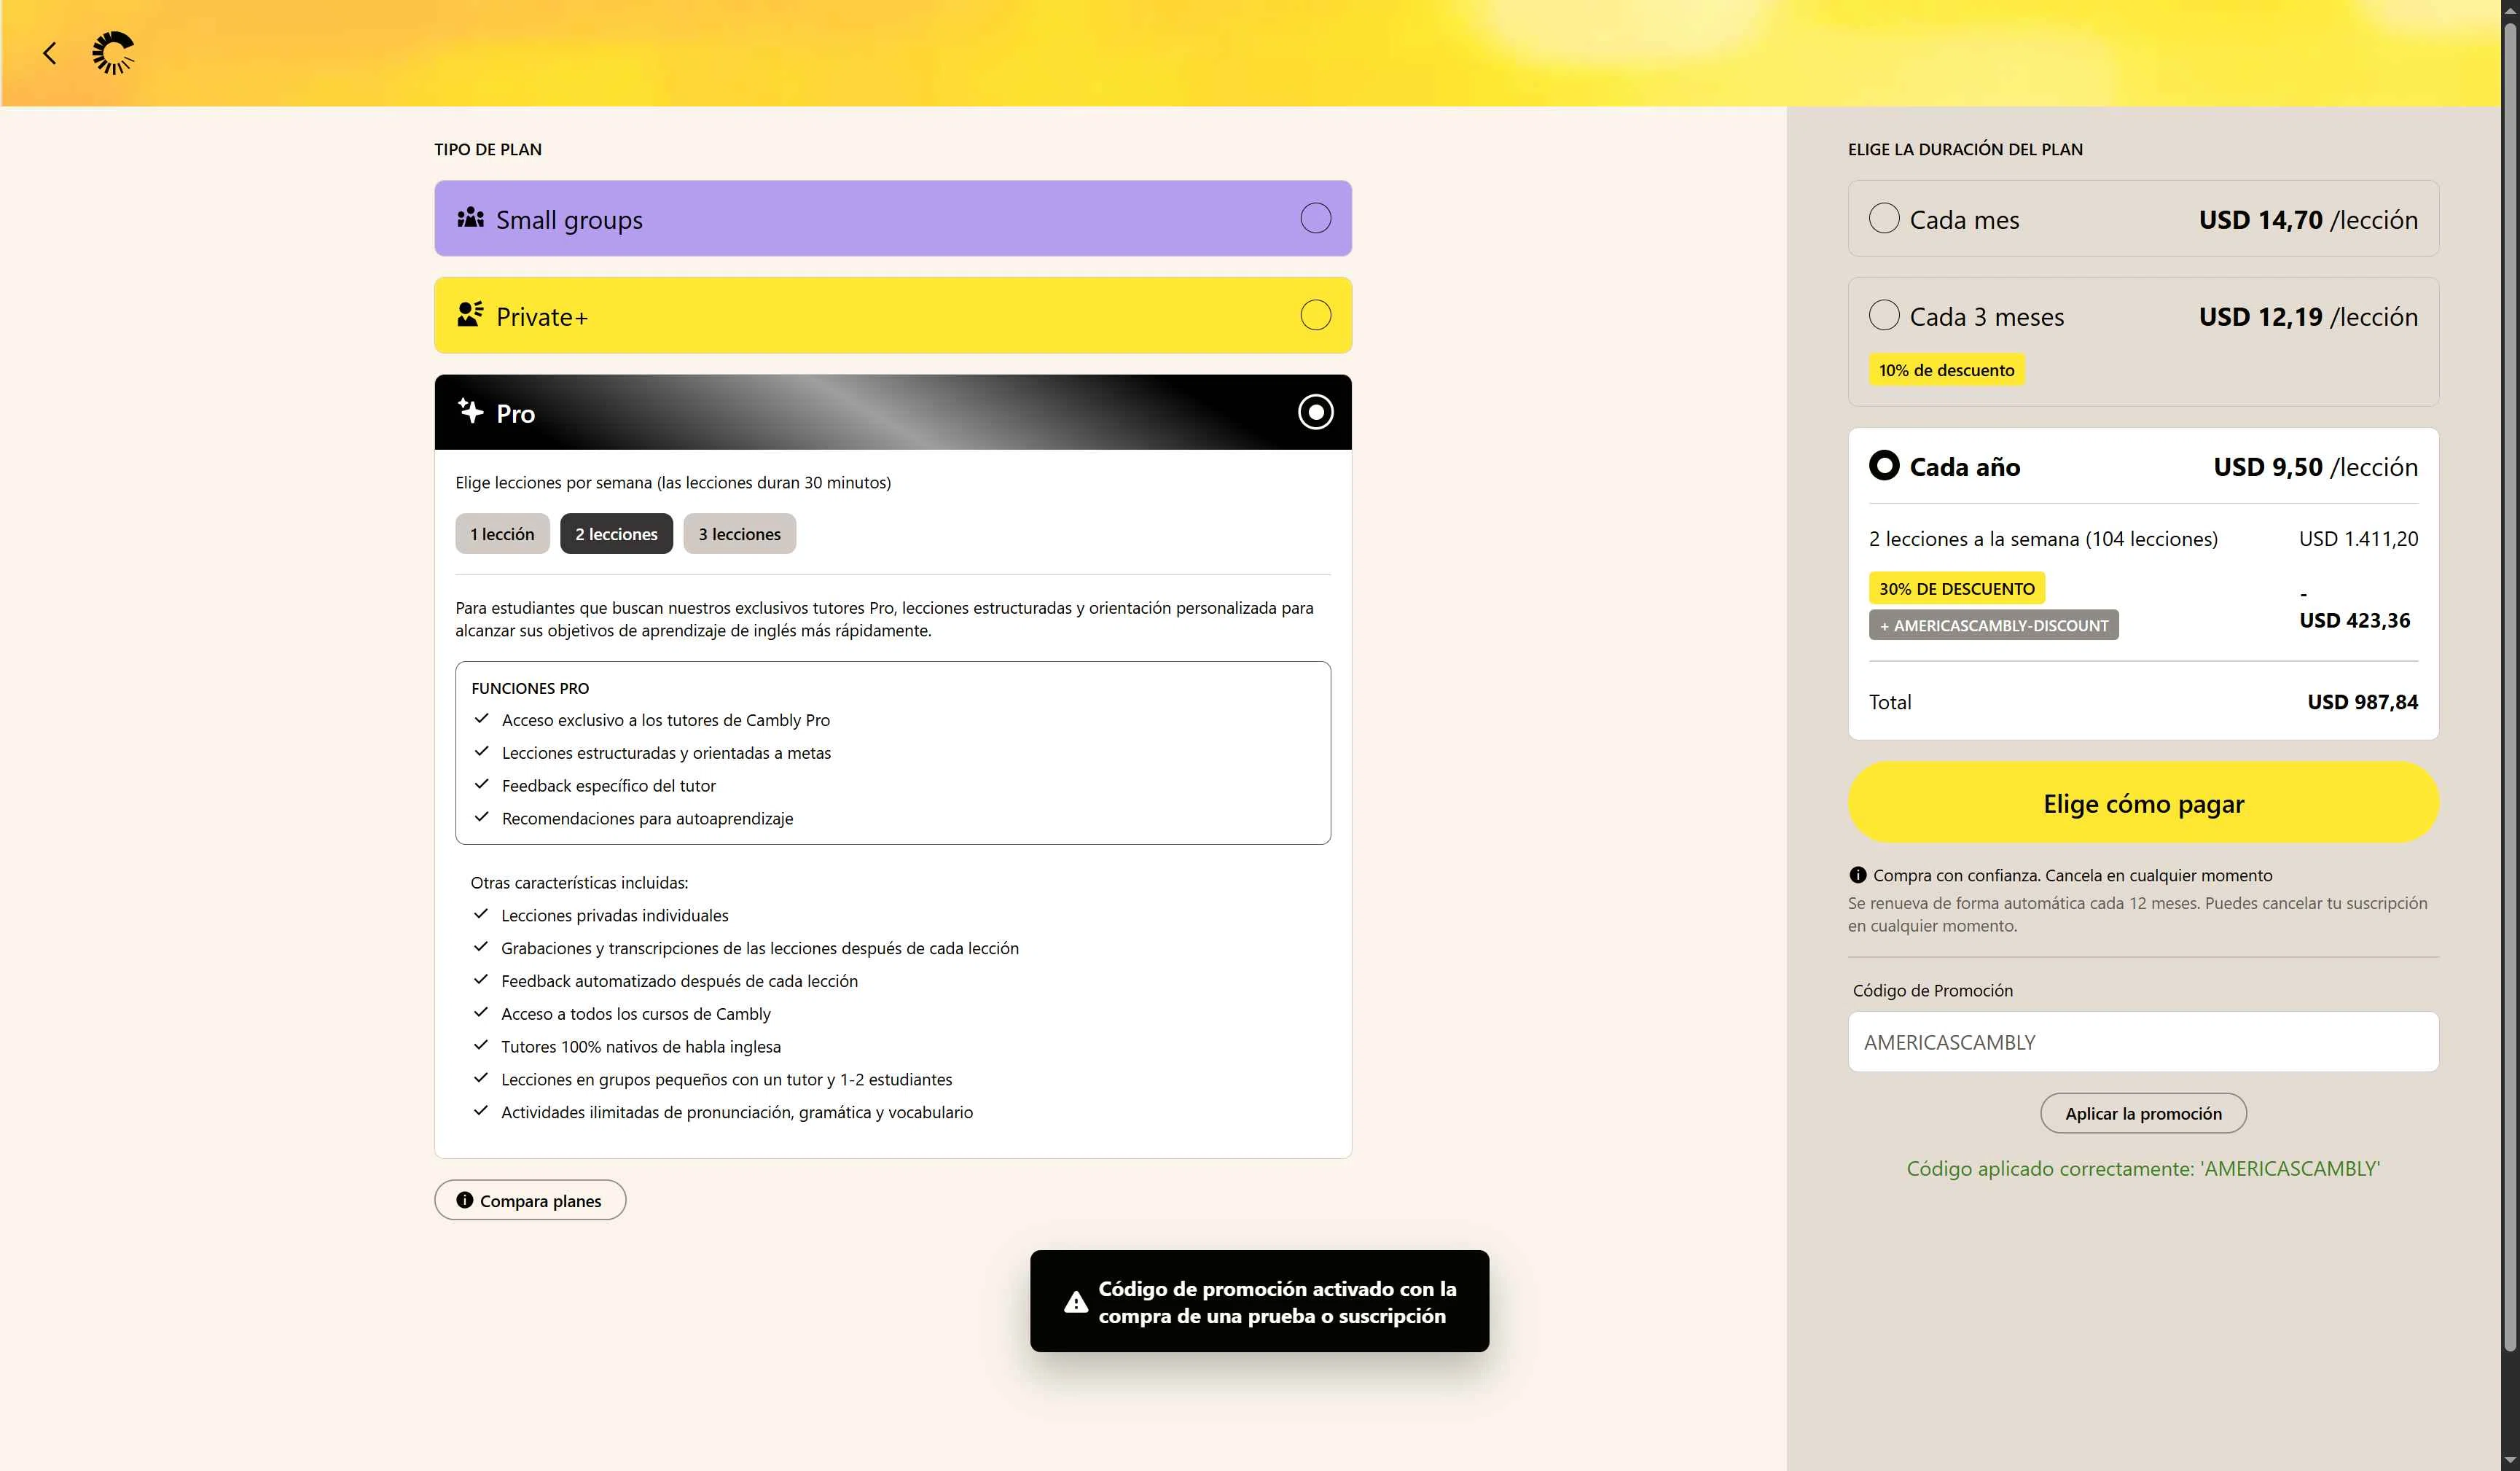Click the Cambly spinner logo in the header
Screen dimensions: 2520x1471
click(x=113, y=53)
